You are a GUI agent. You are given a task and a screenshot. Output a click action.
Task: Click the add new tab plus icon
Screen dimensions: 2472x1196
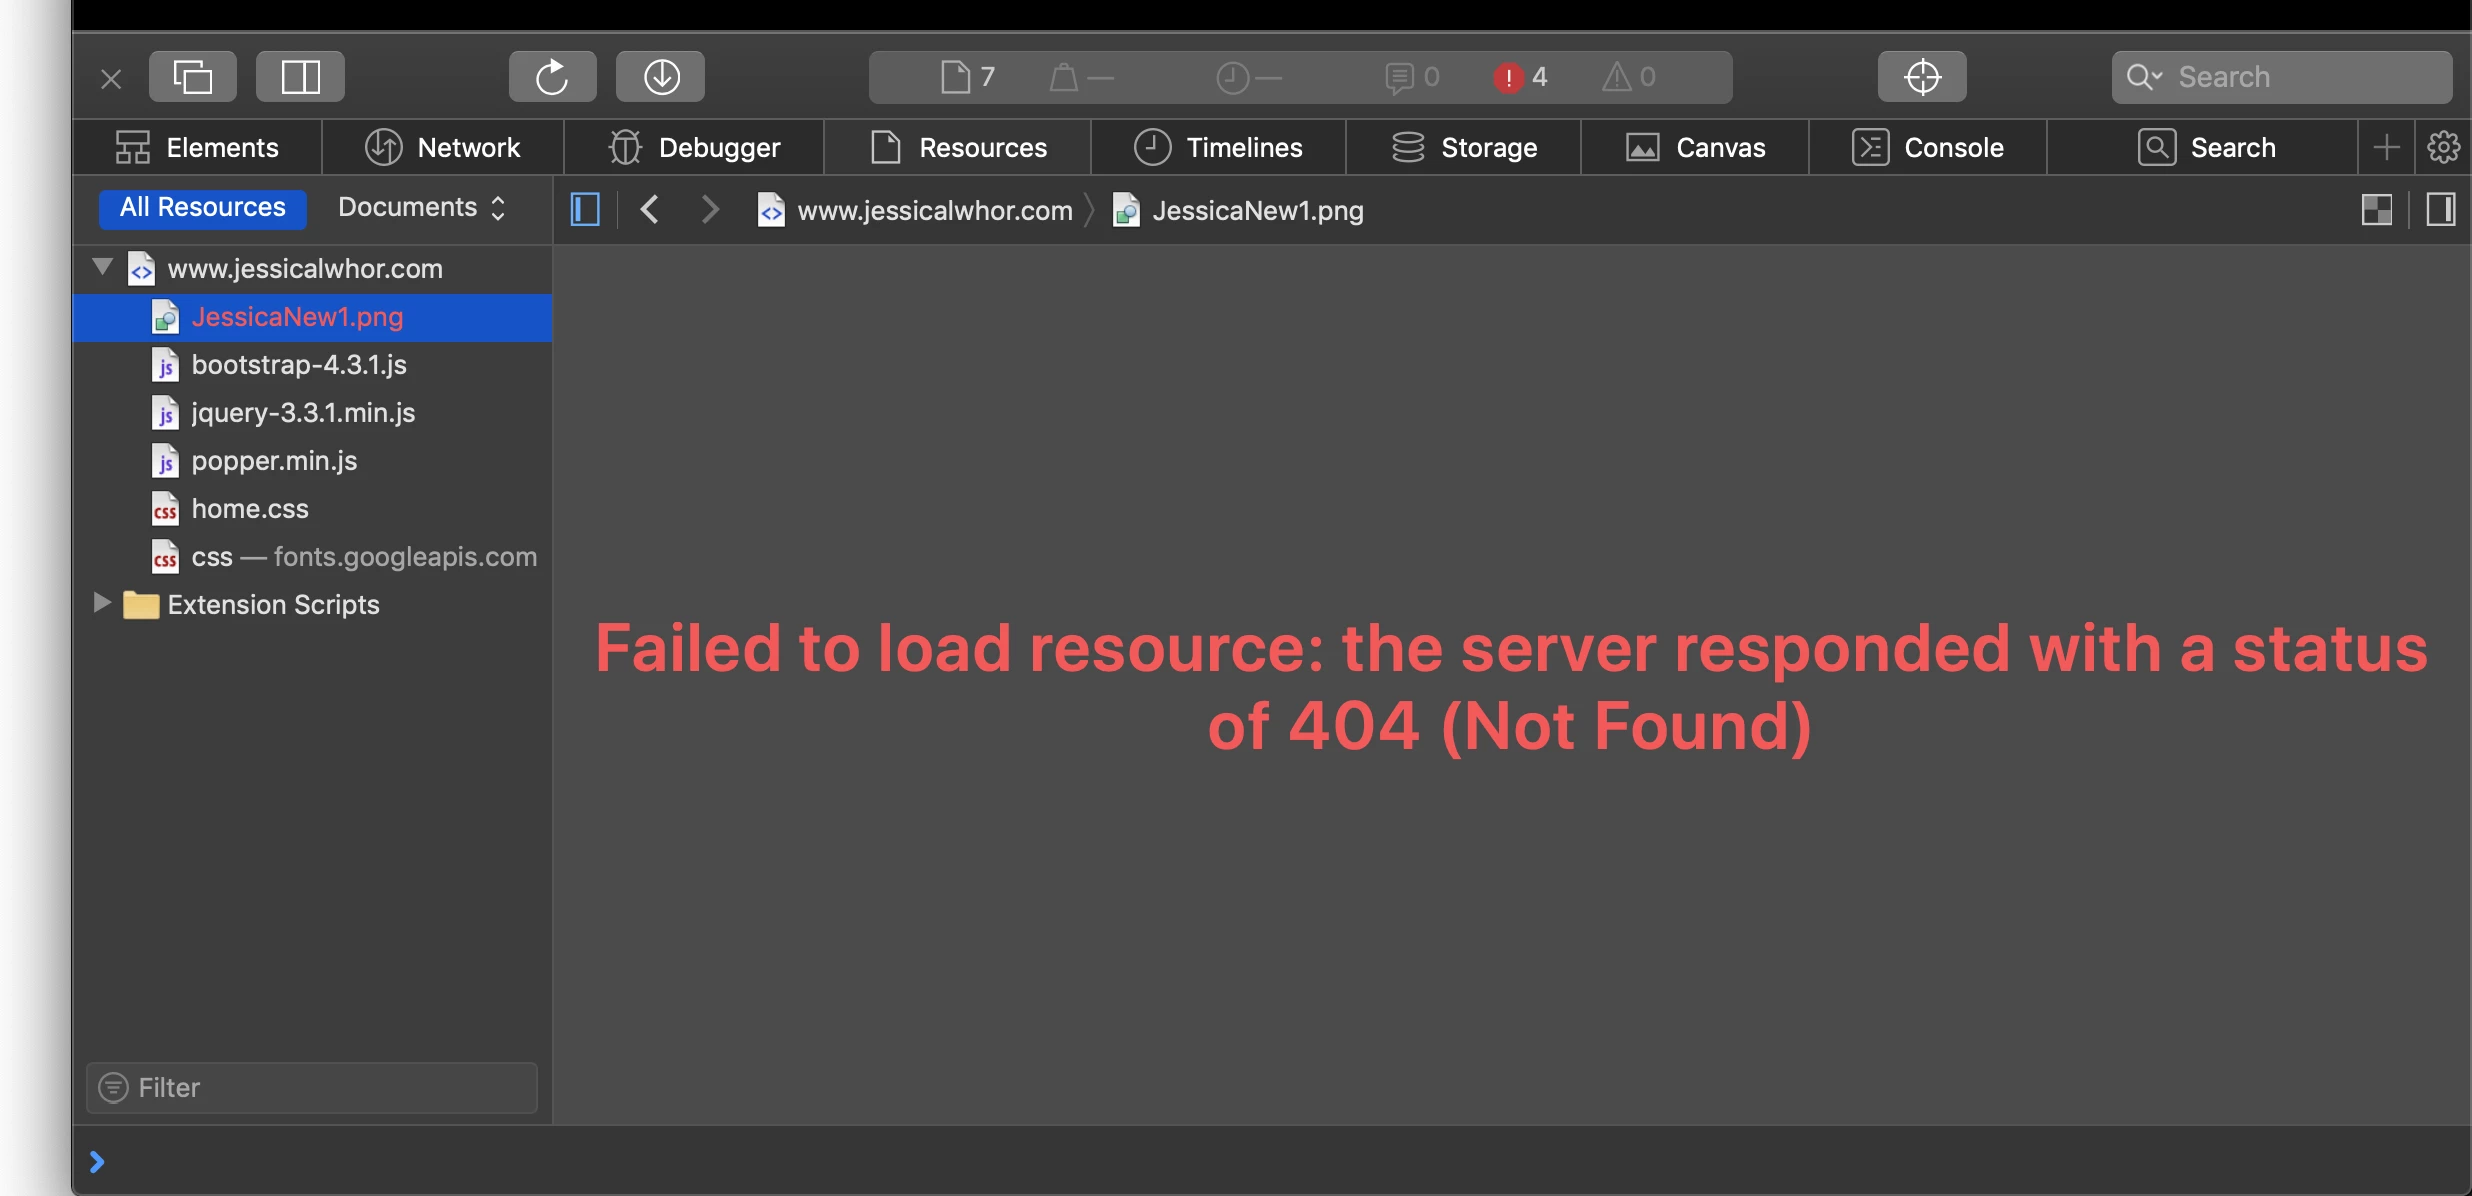point(2386,147)
